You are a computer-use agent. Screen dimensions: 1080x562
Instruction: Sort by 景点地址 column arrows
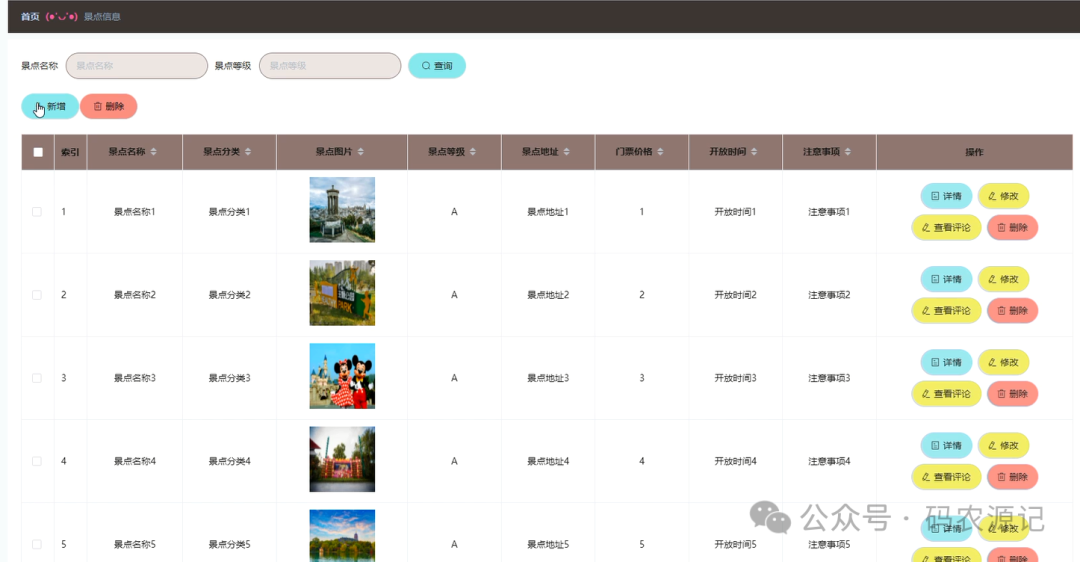pos(567,152)
